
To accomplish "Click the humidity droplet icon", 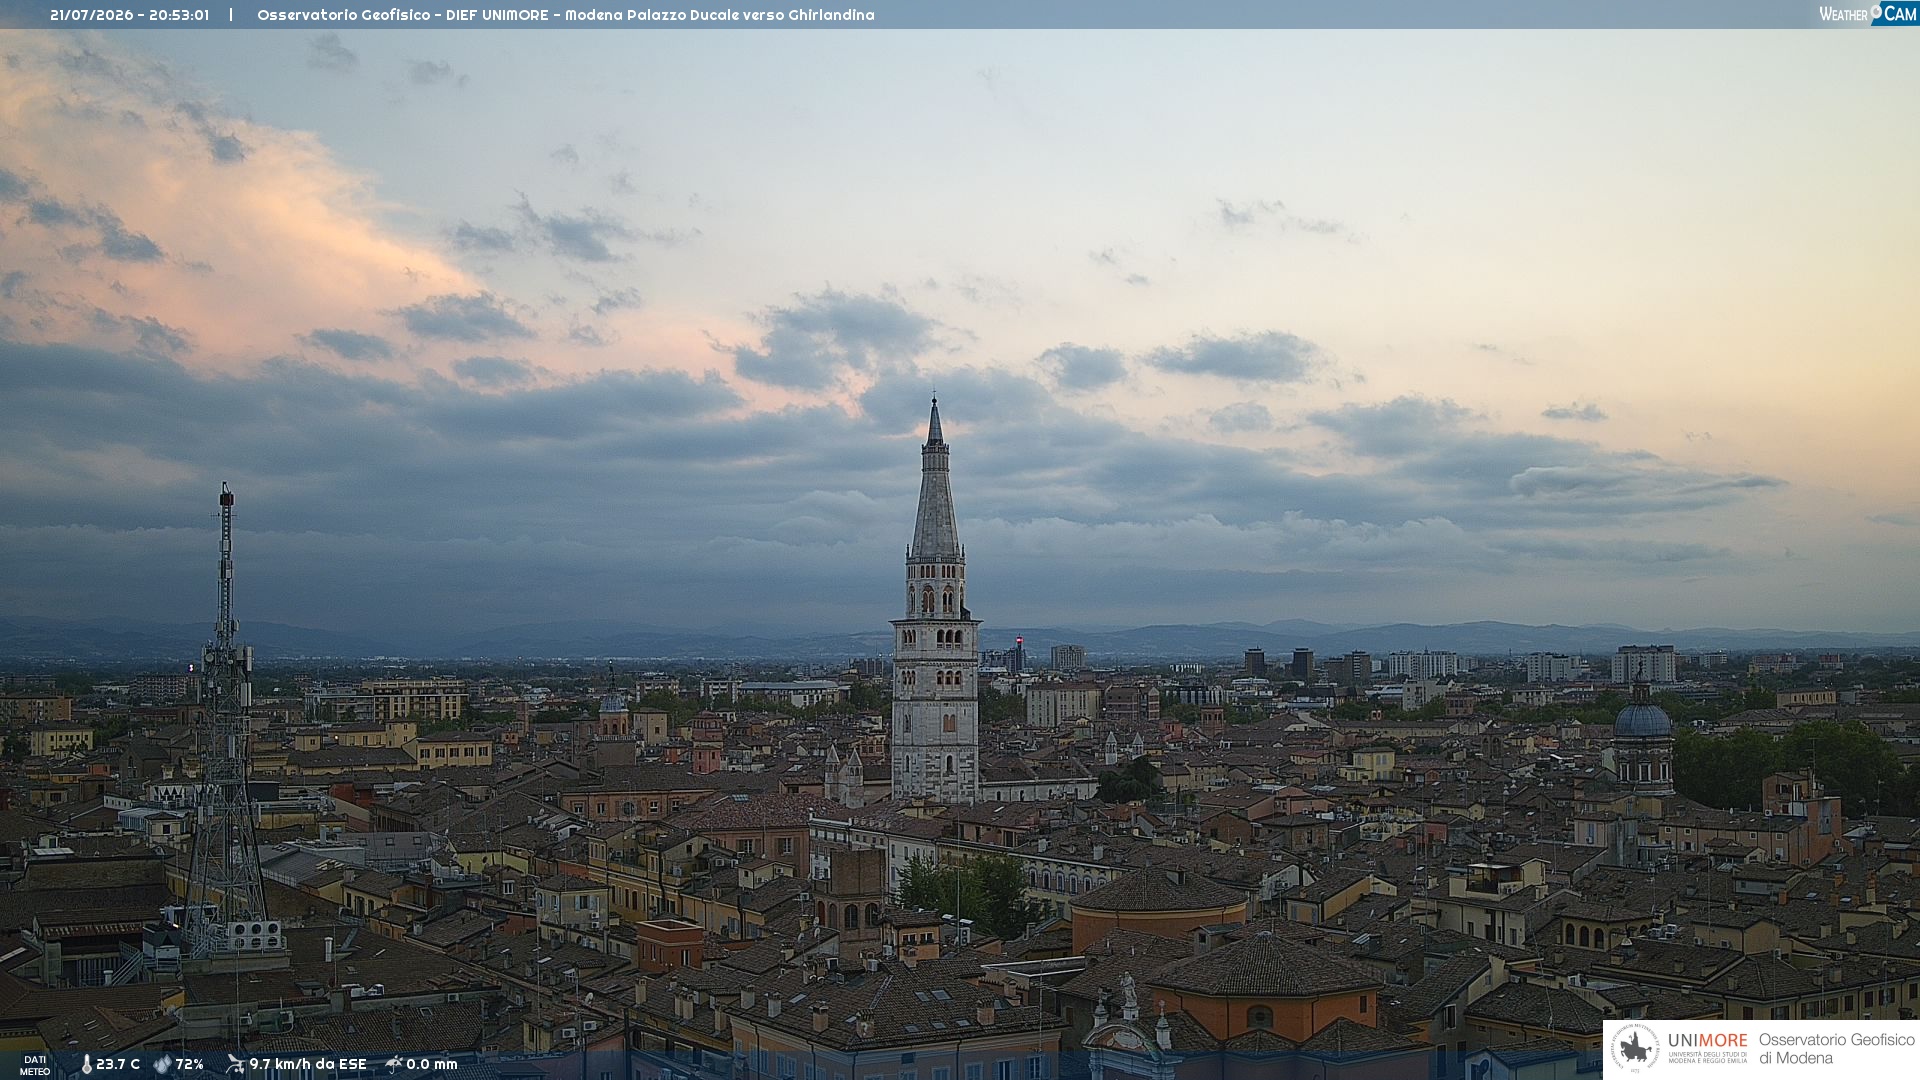I will point(162,1064).
